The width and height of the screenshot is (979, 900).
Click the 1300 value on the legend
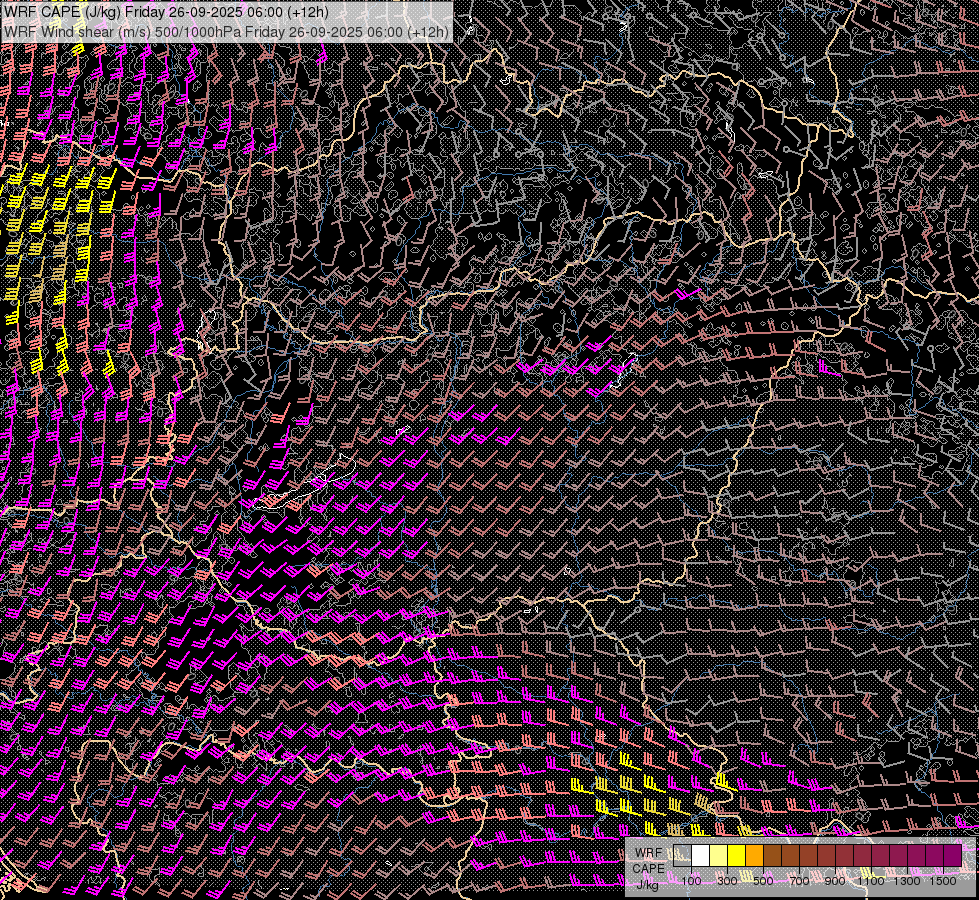click(907, 881)
